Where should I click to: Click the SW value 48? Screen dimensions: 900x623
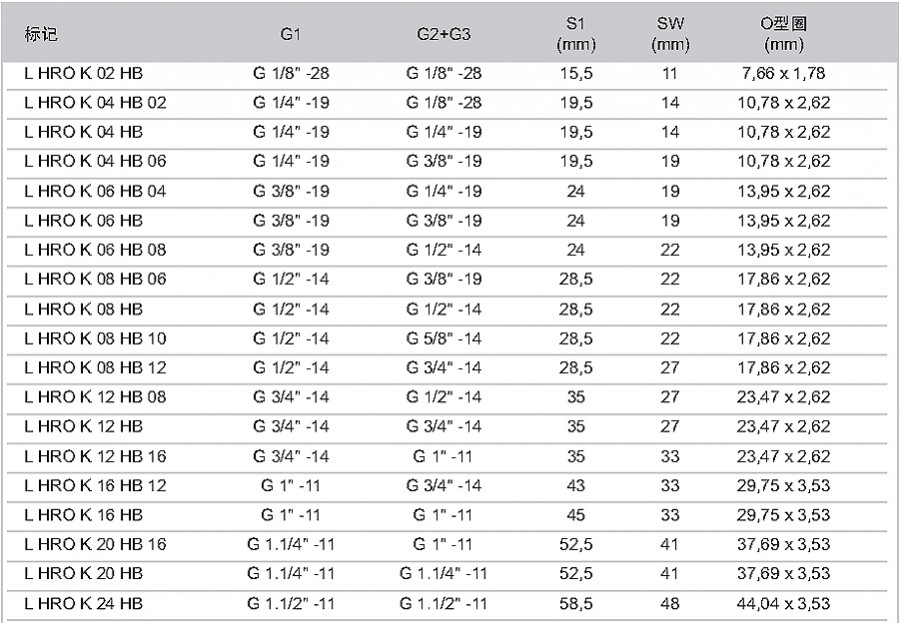[670, 604]
